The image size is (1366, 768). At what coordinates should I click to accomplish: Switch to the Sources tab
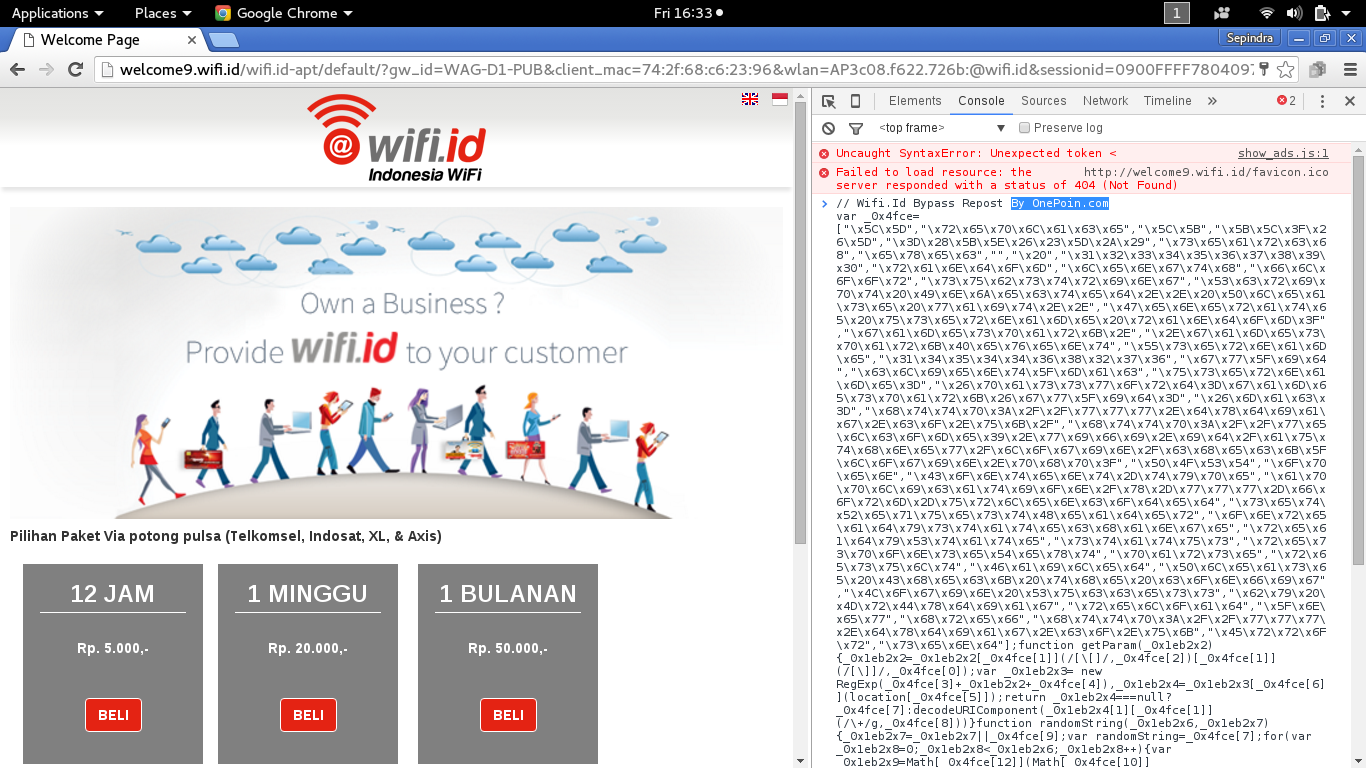coord(1044,101)
